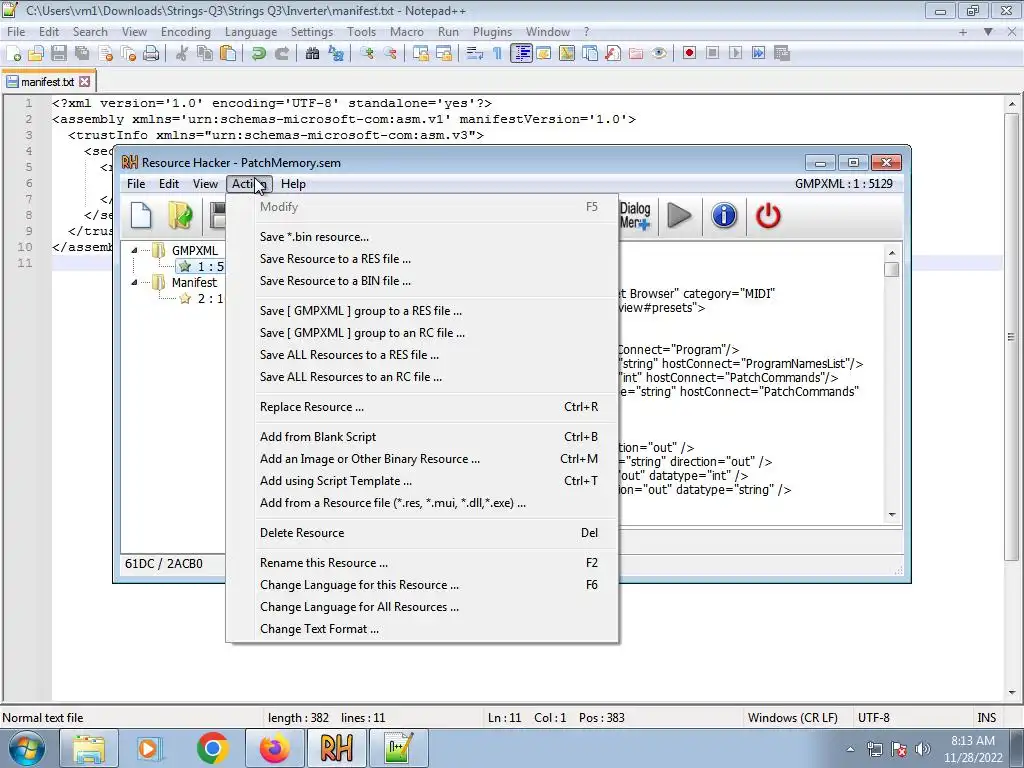Click the green Undo arrow in Notepad++
1024x768 pixels.
pos(259,54)
